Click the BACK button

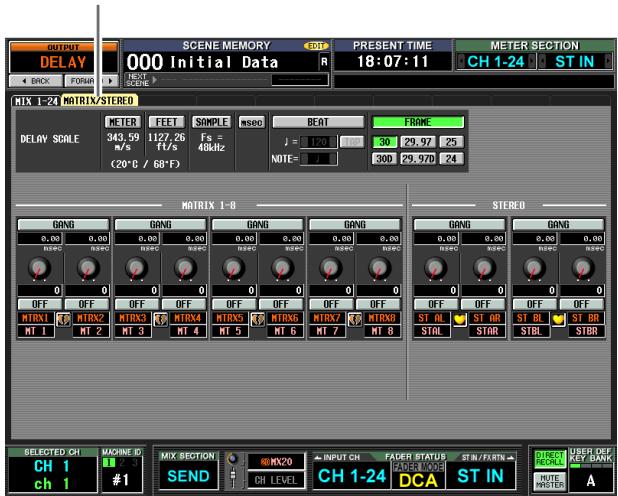35,81
